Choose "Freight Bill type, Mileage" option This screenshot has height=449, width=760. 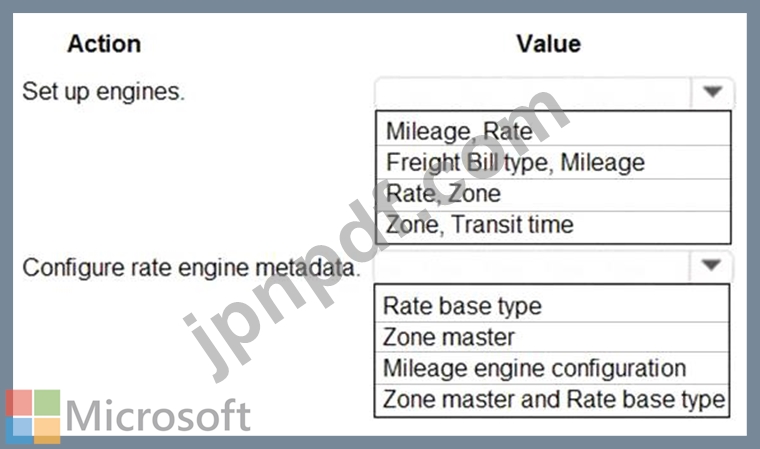(515, 162)
